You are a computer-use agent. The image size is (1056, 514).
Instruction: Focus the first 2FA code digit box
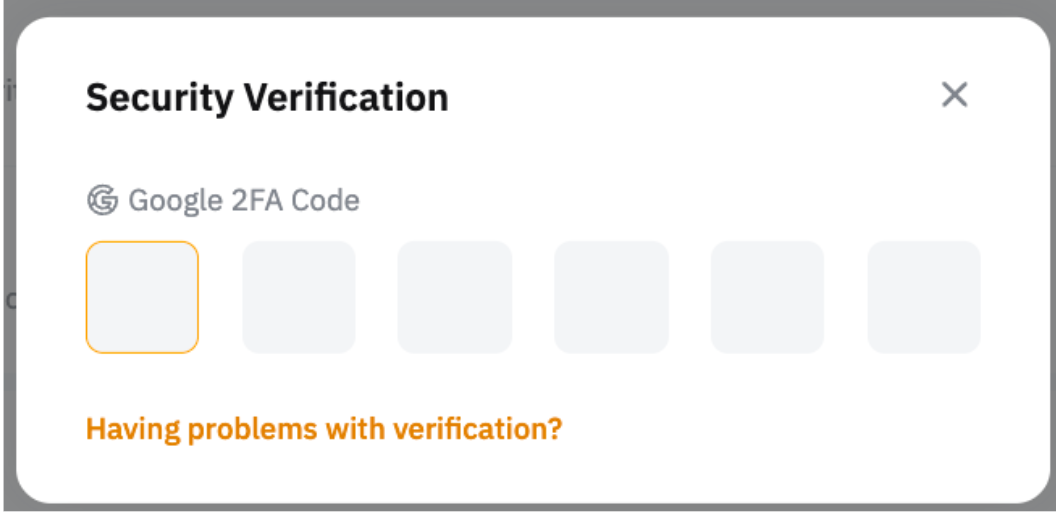[142, 297]
